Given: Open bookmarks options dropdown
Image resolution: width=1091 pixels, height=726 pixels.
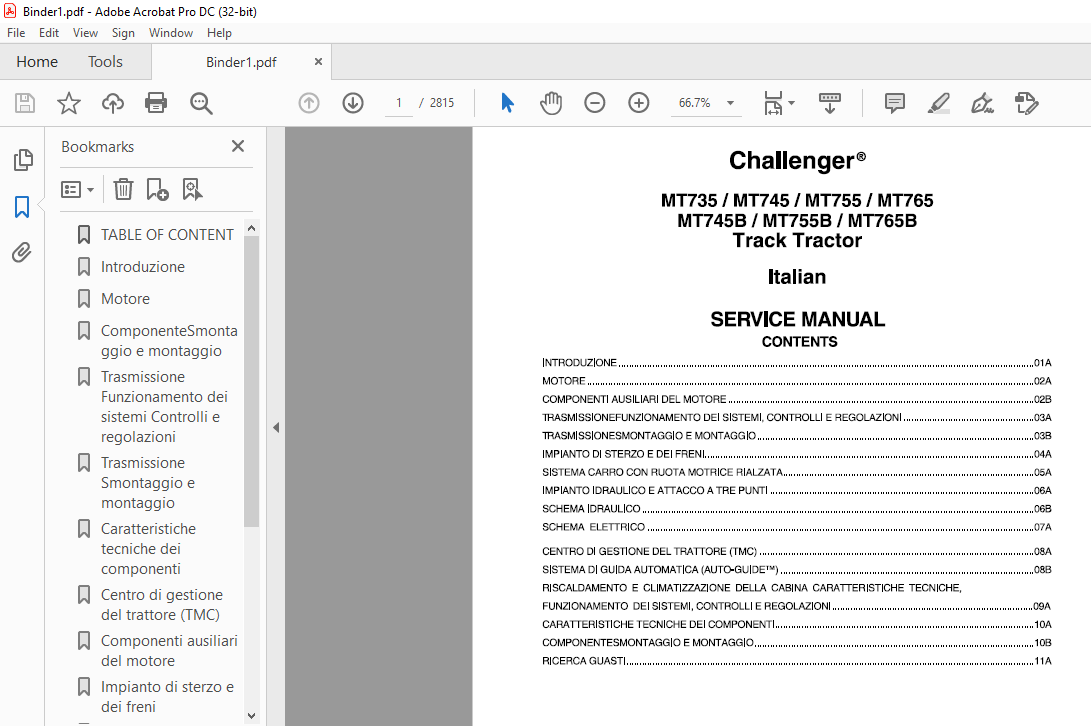Looking at the screenshot, I should tap(77, 189).
